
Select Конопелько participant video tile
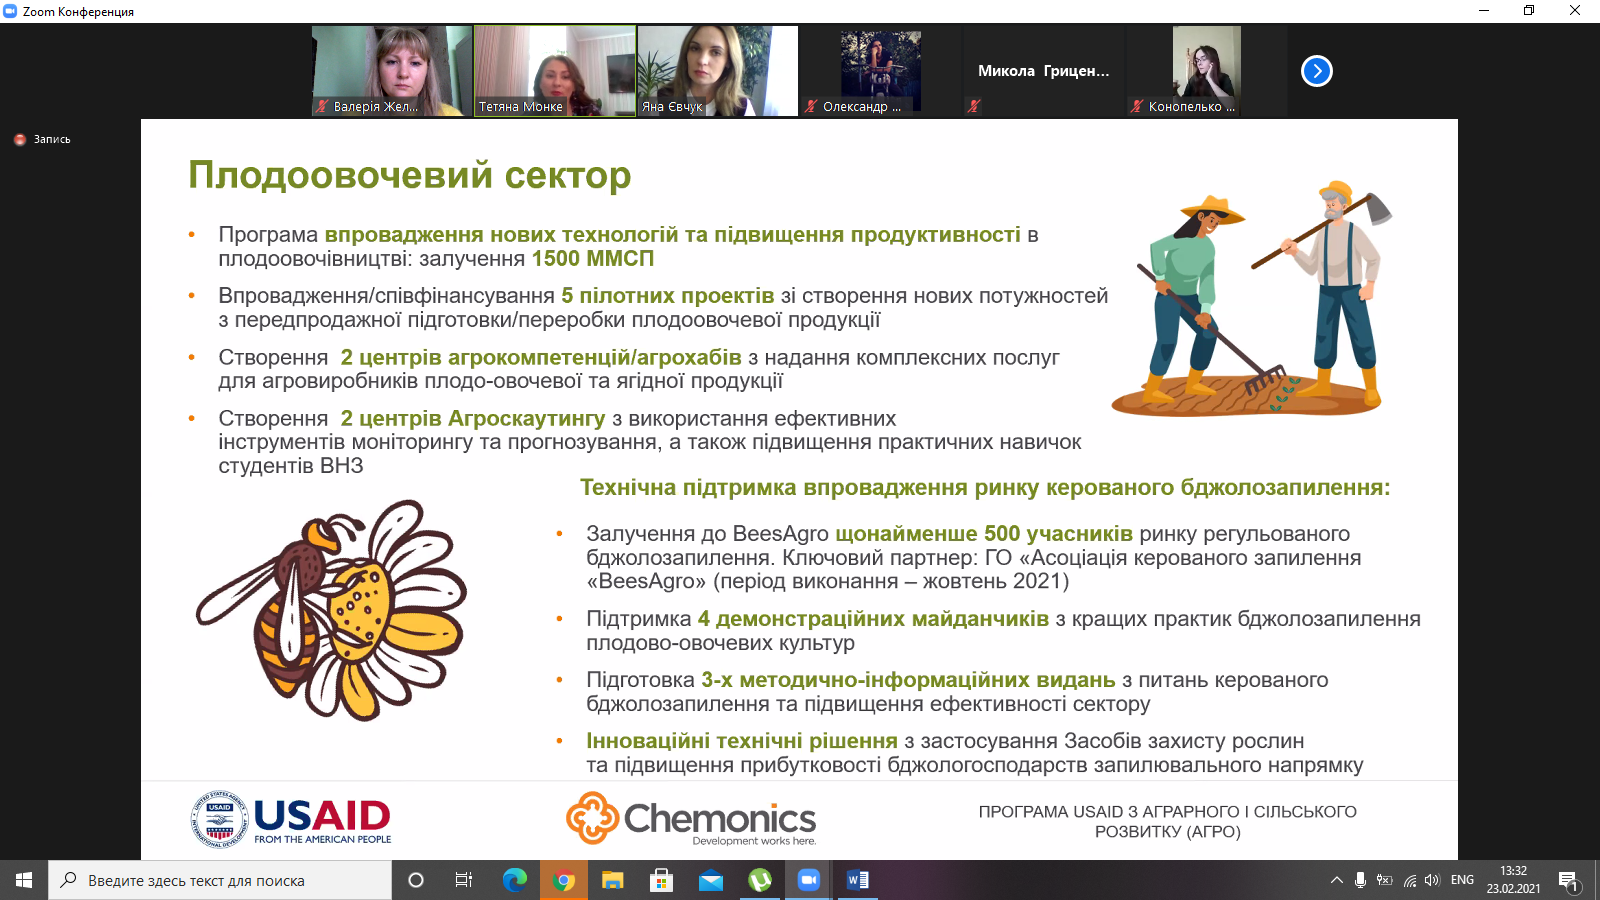pos(1207,71)
